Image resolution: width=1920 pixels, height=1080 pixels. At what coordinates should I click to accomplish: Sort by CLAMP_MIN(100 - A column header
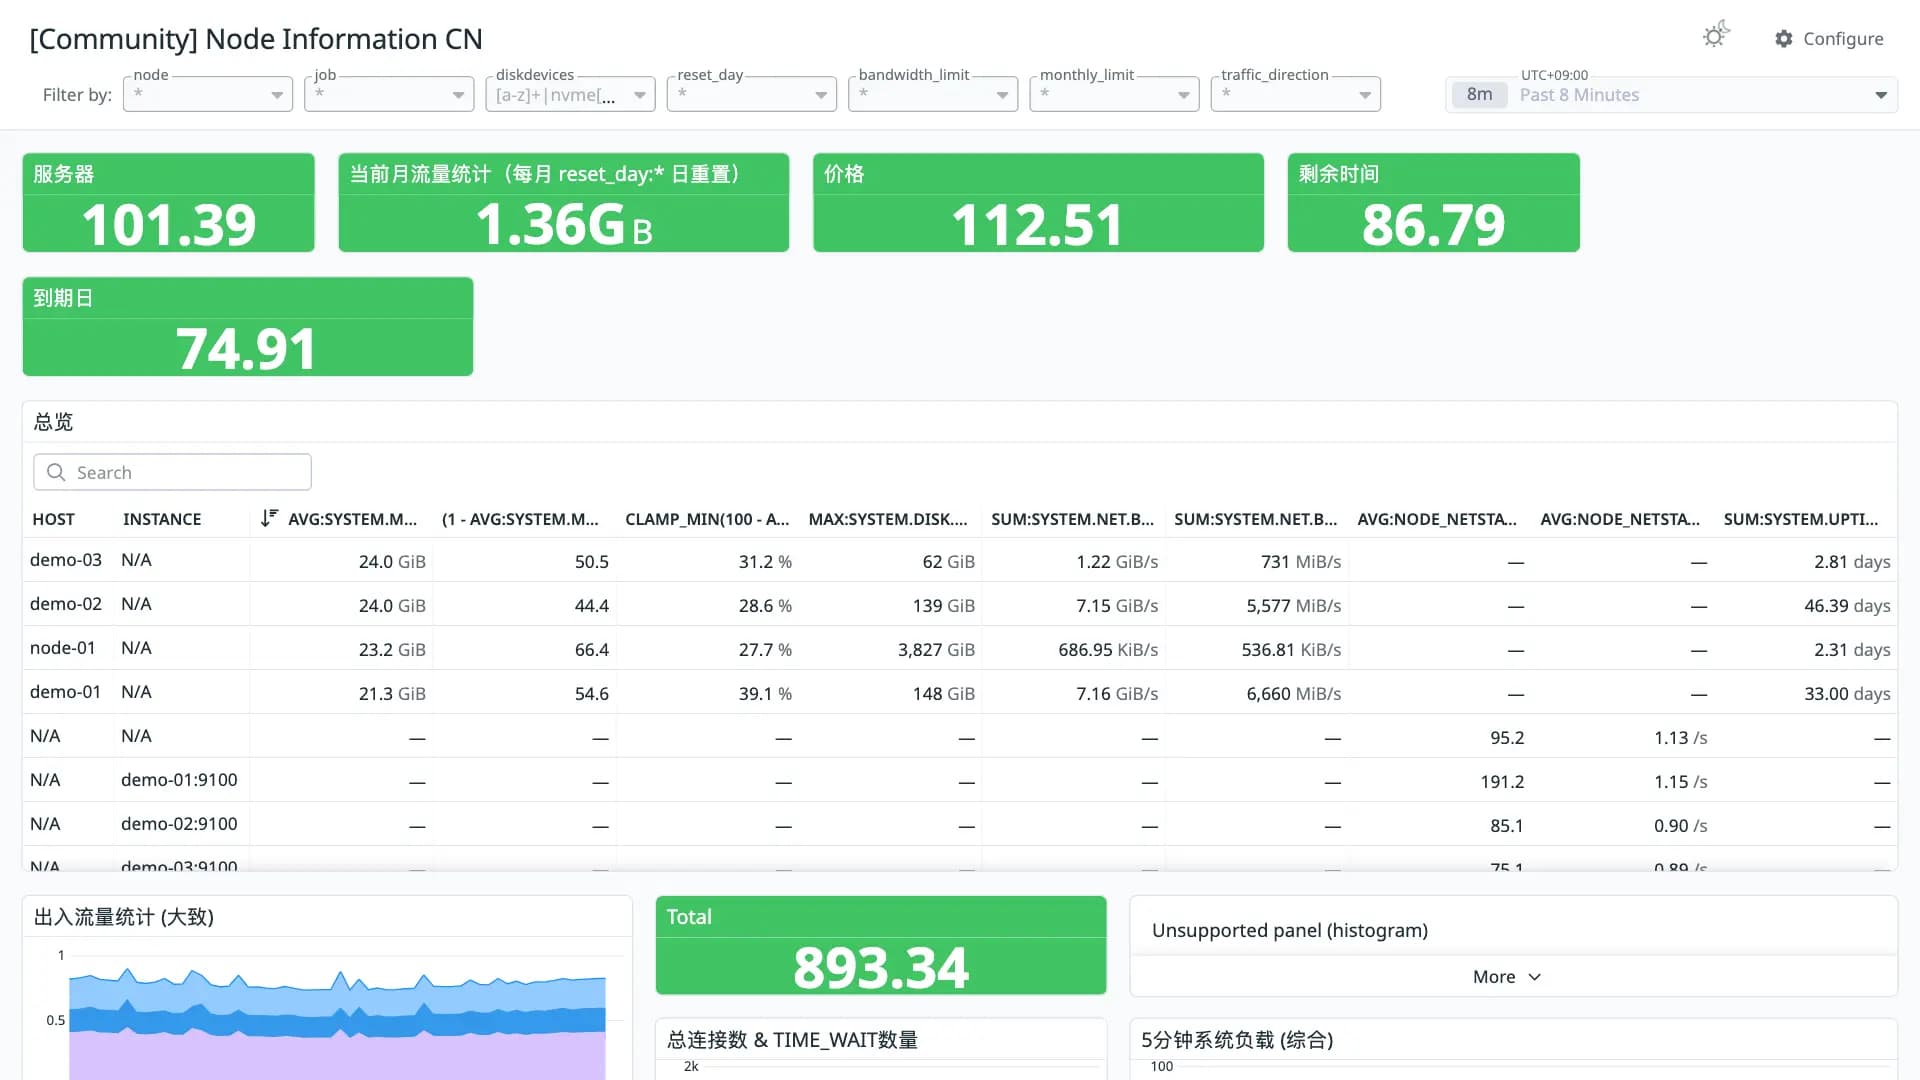(x=707, y=519)
